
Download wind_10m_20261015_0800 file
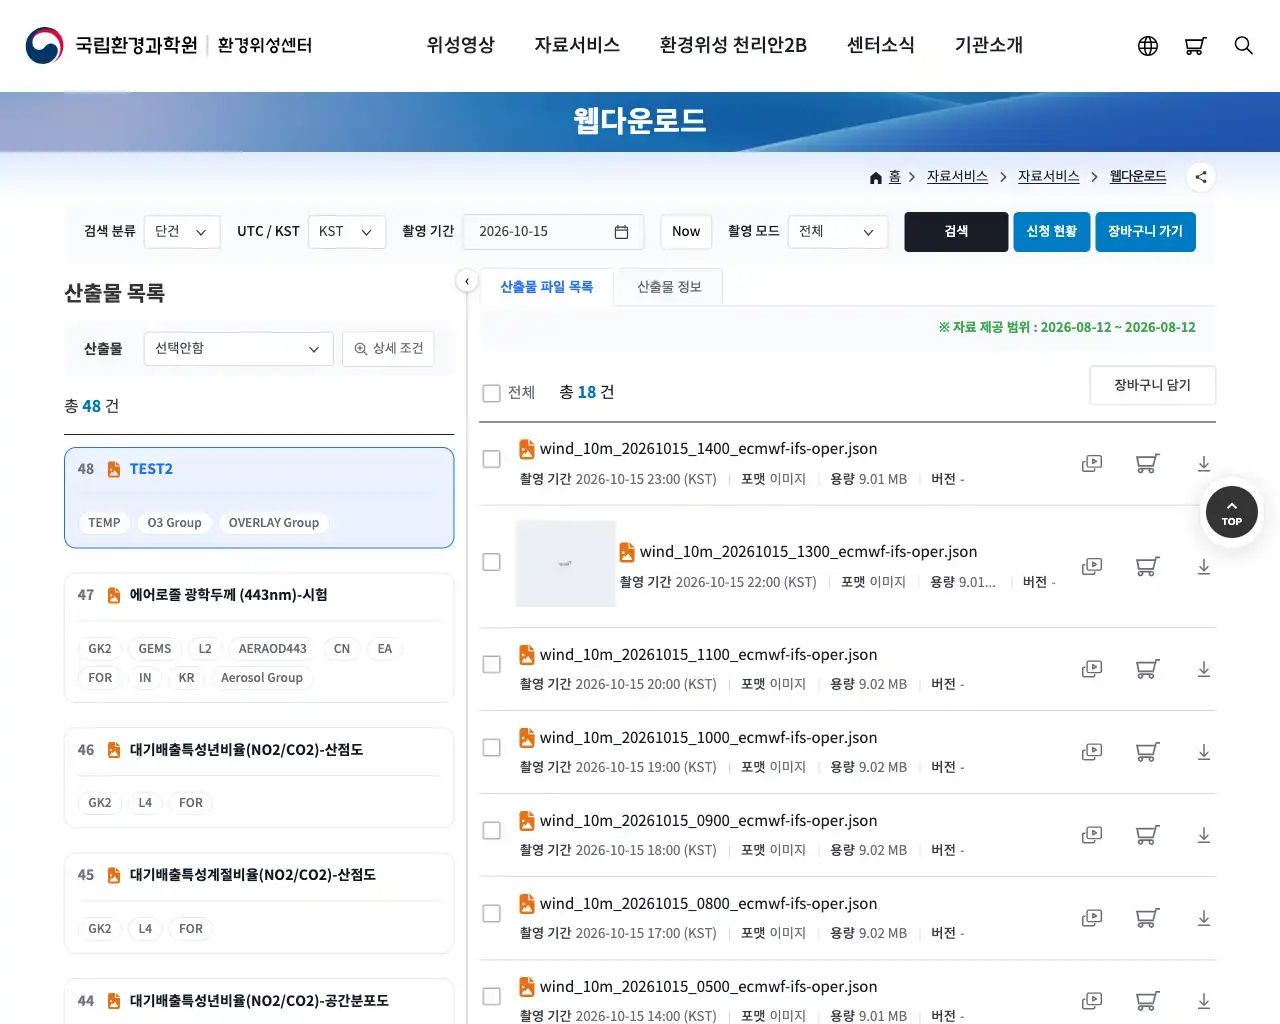(x=1204, y=918)
